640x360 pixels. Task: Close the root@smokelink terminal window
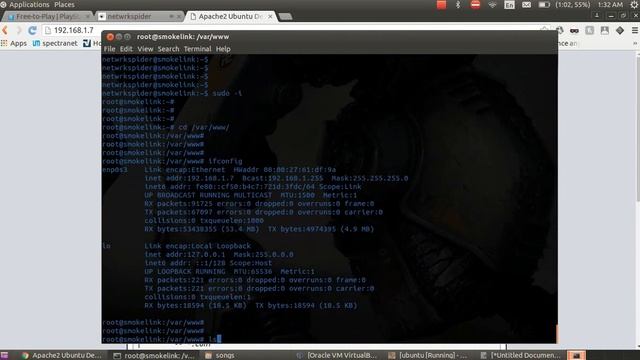coord(110,37)
